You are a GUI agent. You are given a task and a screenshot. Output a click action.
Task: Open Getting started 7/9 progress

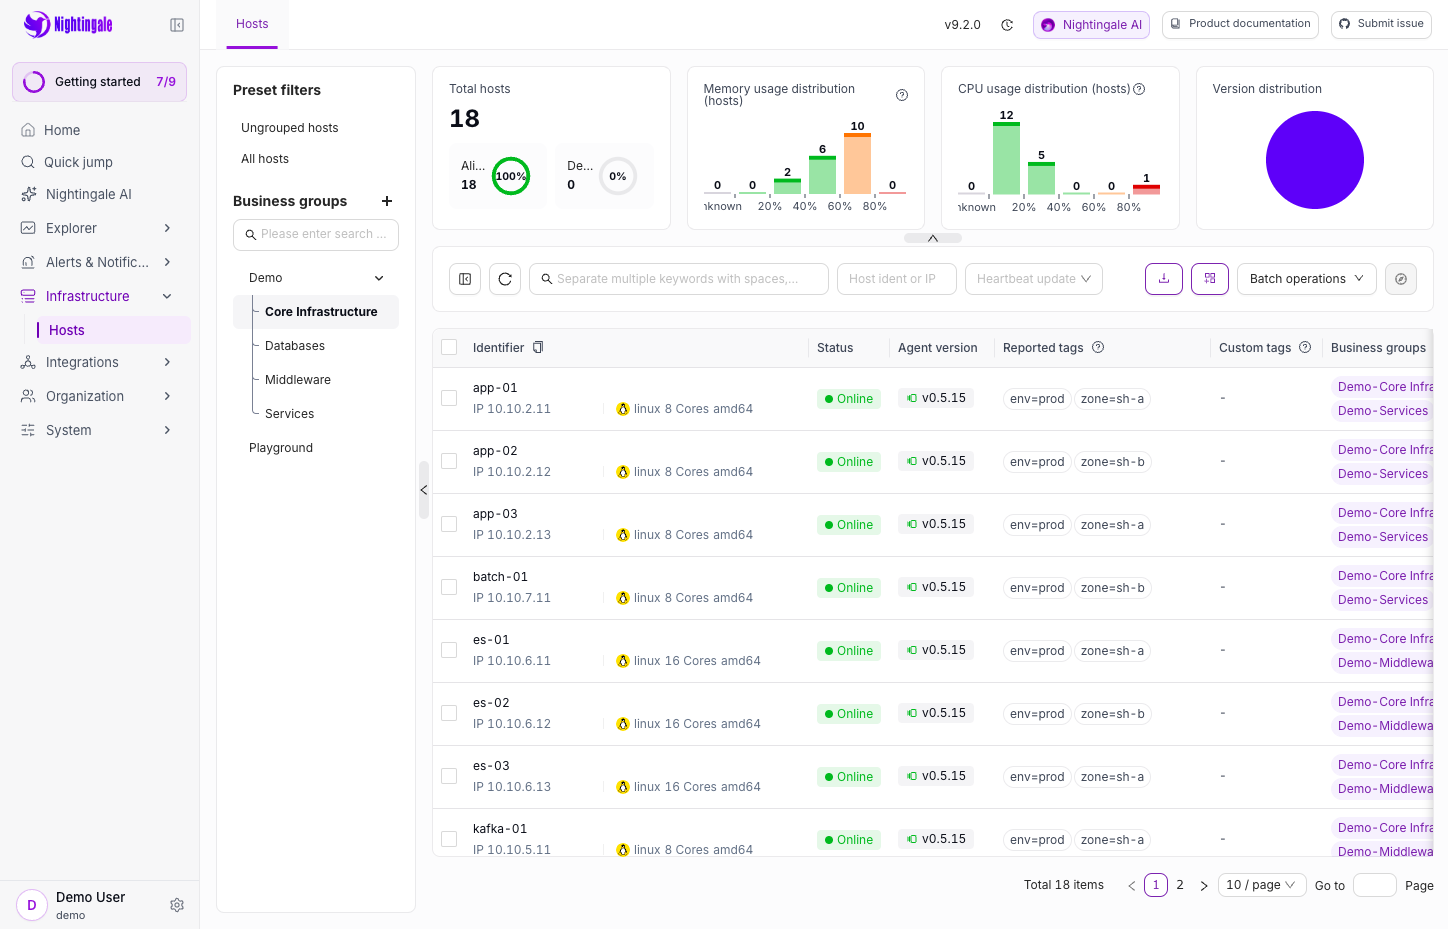(x=99, y=82)
